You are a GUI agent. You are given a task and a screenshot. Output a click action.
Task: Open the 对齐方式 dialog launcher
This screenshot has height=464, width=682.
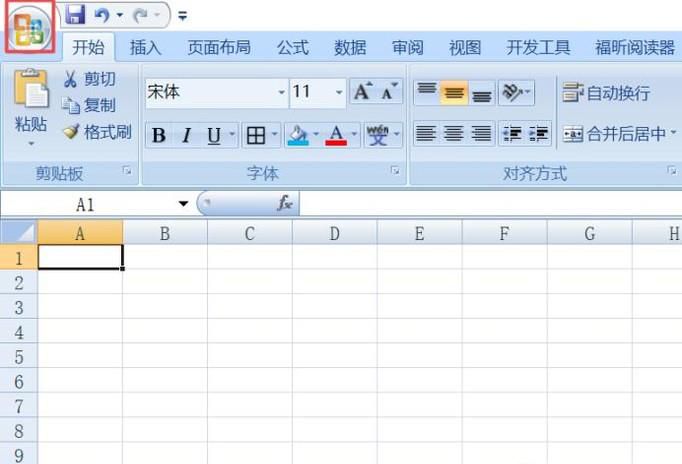672,170
